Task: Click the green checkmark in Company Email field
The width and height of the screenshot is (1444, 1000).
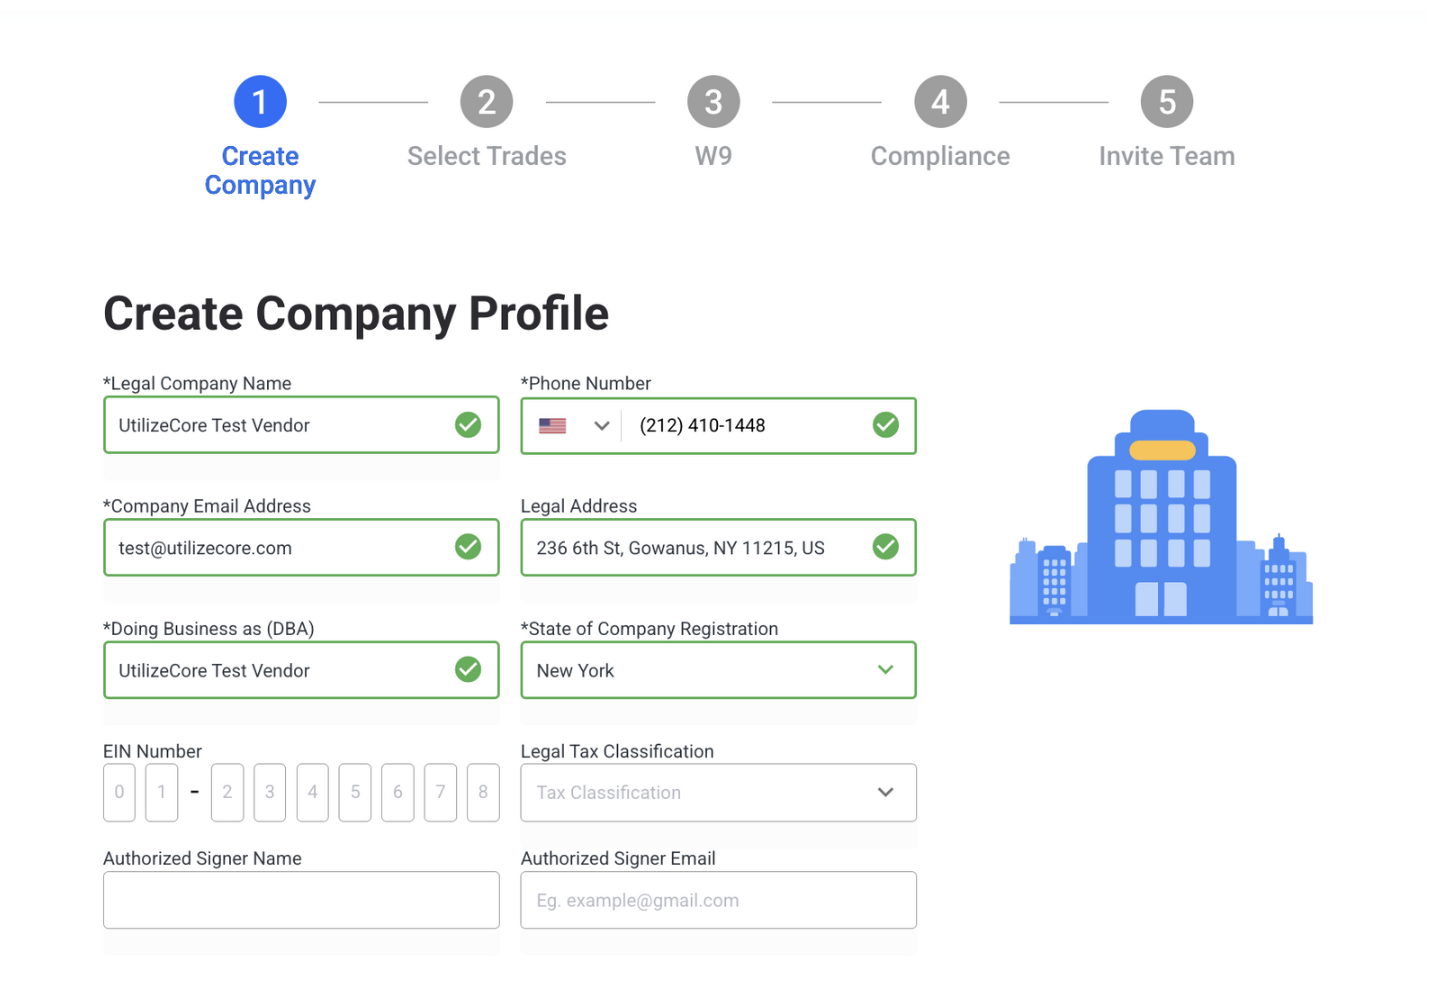Action: coord(468,547)
